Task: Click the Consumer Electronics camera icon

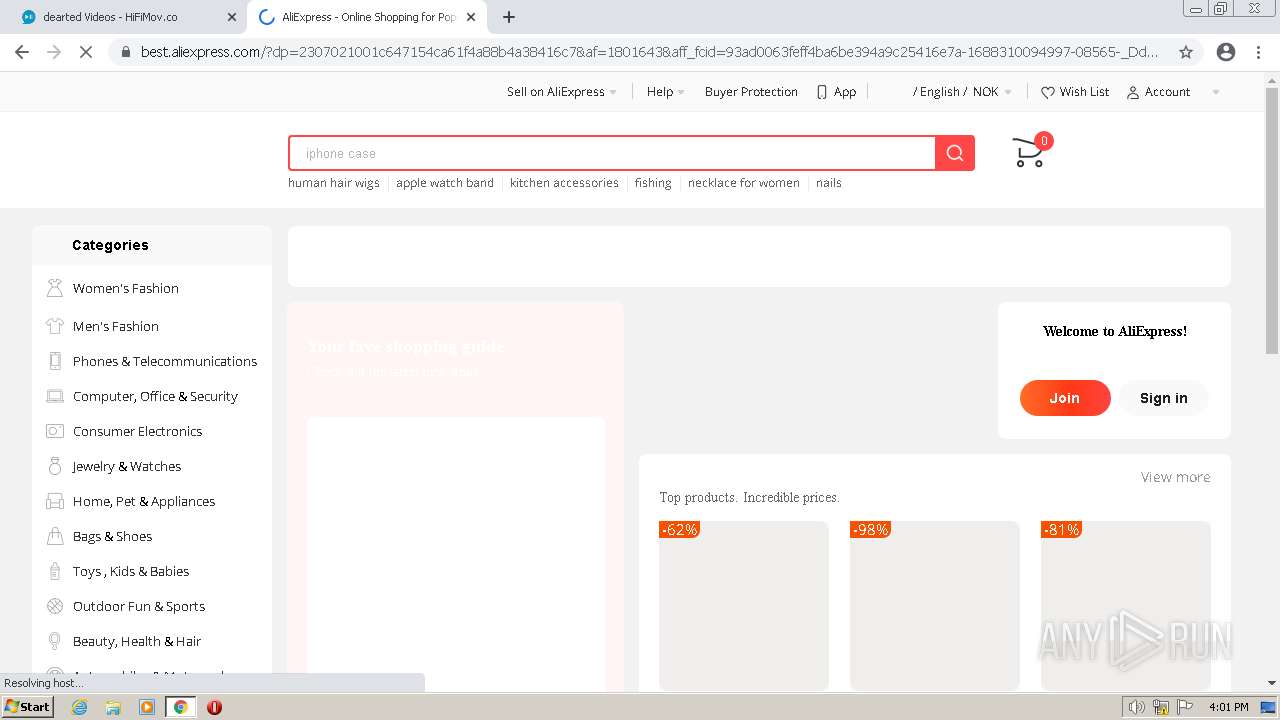Action: pos(55,431)
